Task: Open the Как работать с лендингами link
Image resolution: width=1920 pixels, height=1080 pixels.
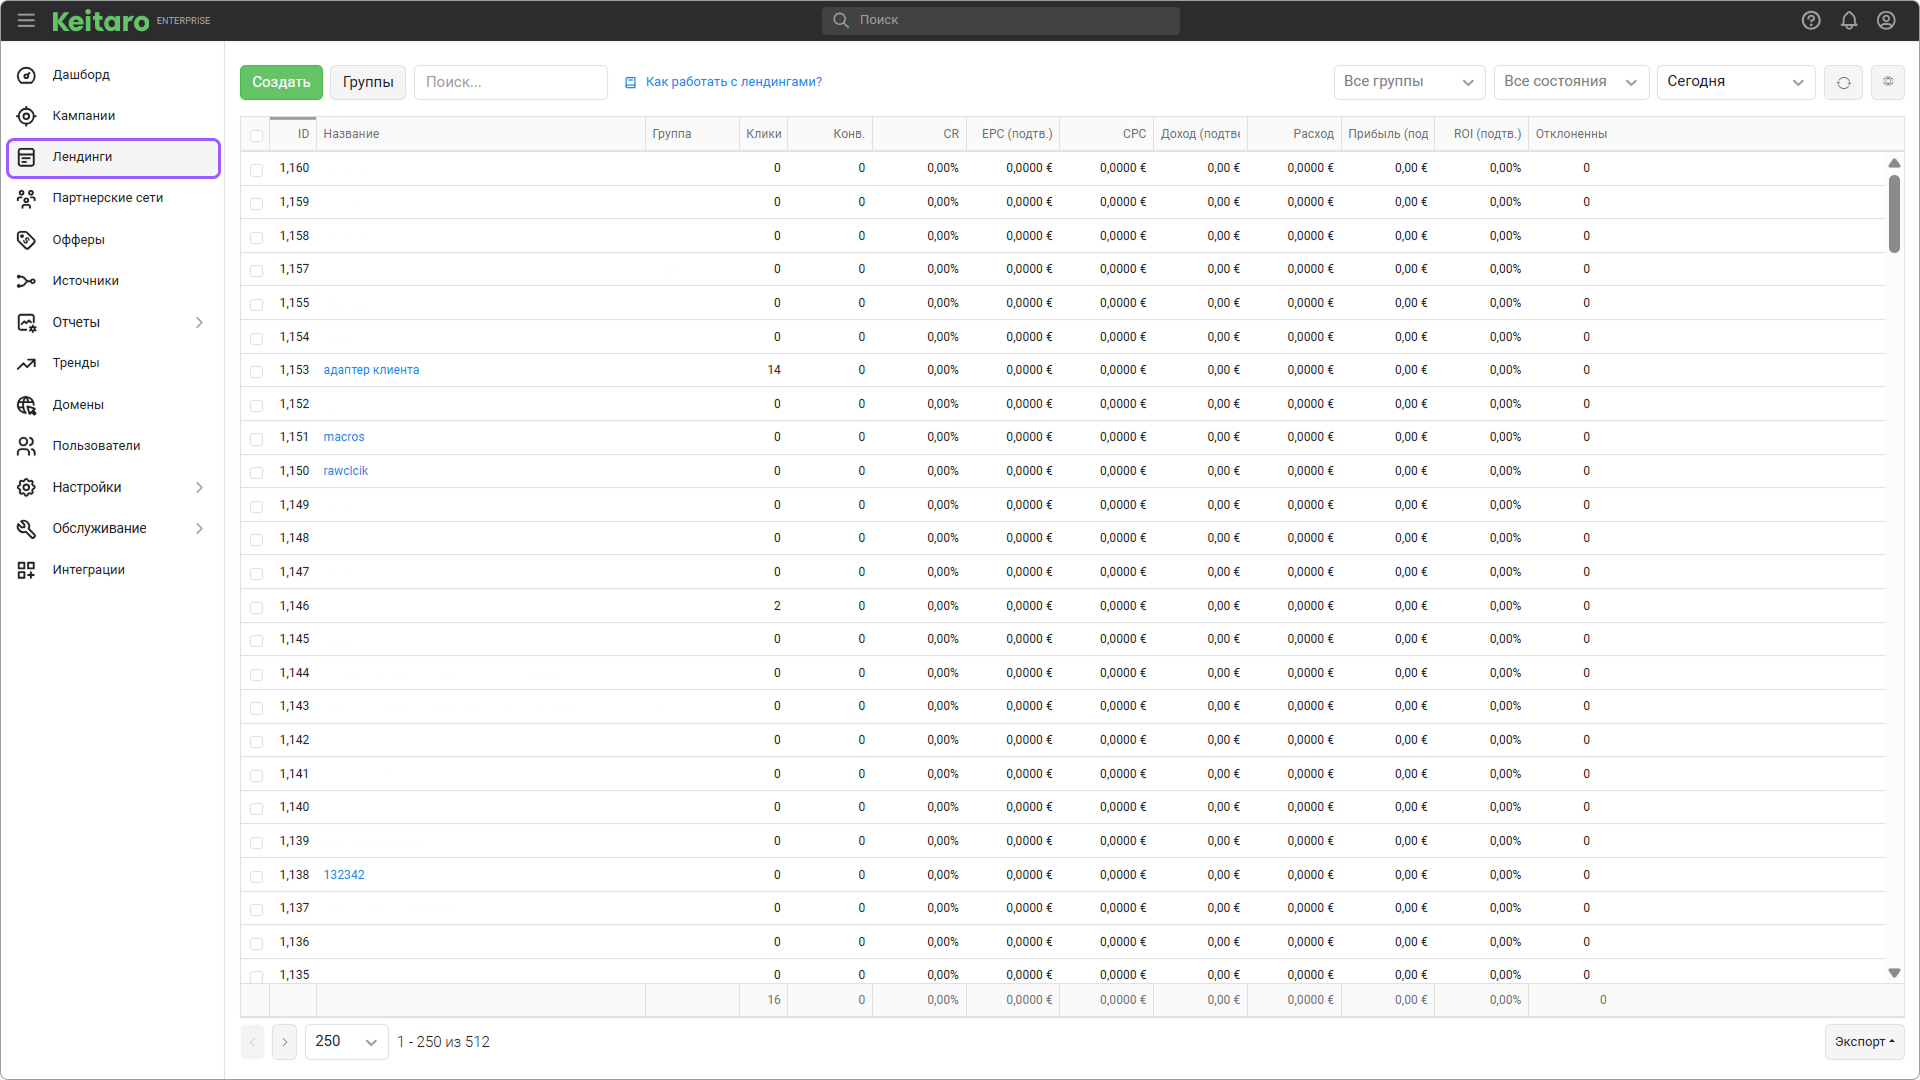Action: coord(733,82)
